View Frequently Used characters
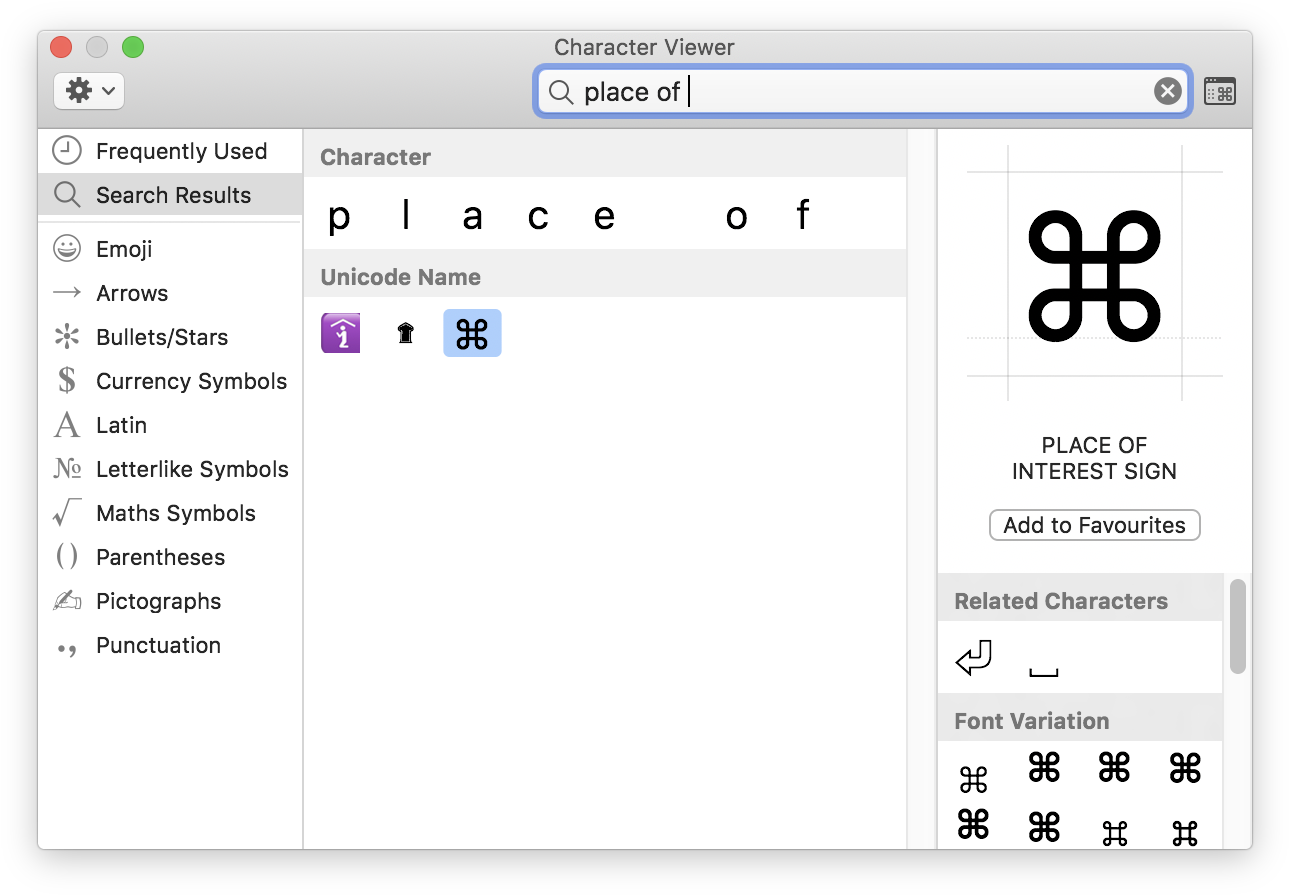Screen dimensions: 1289x895 tap(181, 150)
